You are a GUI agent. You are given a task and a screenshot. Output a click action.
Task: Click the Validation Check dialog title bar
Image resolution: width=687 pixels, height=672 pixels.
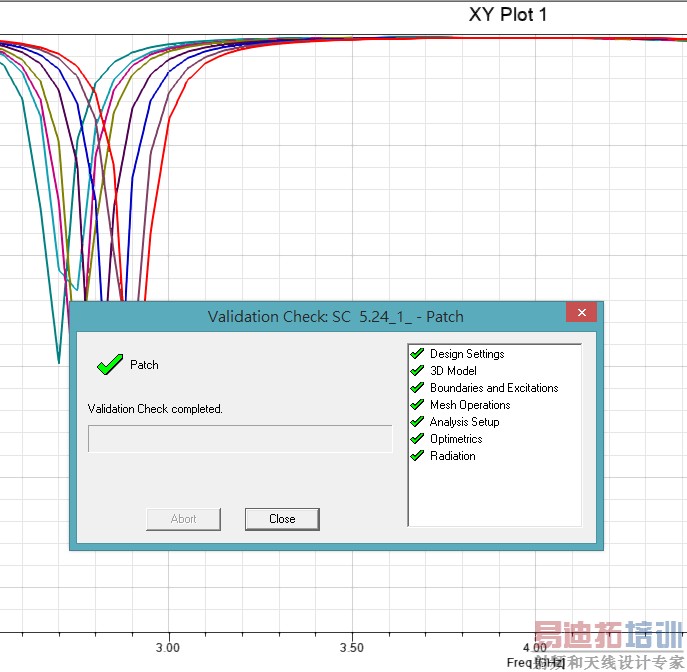click(336, 316)
